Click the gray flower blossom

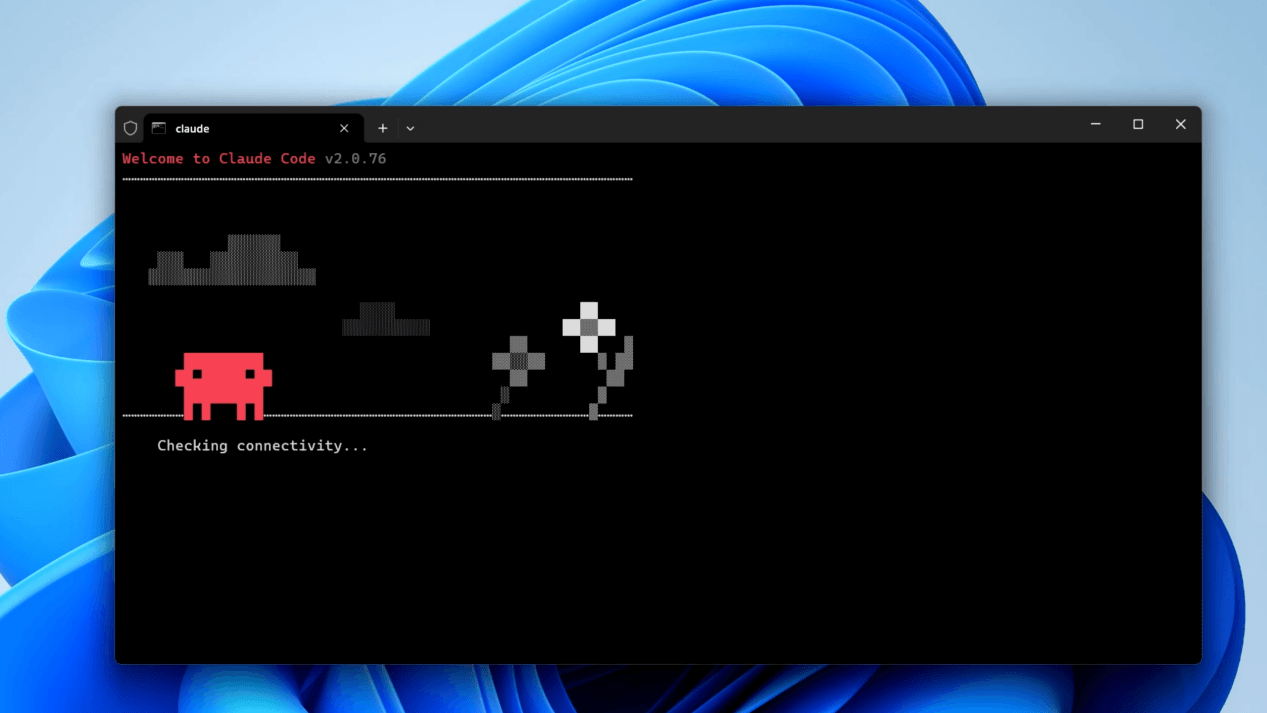(x=518, y=360)
